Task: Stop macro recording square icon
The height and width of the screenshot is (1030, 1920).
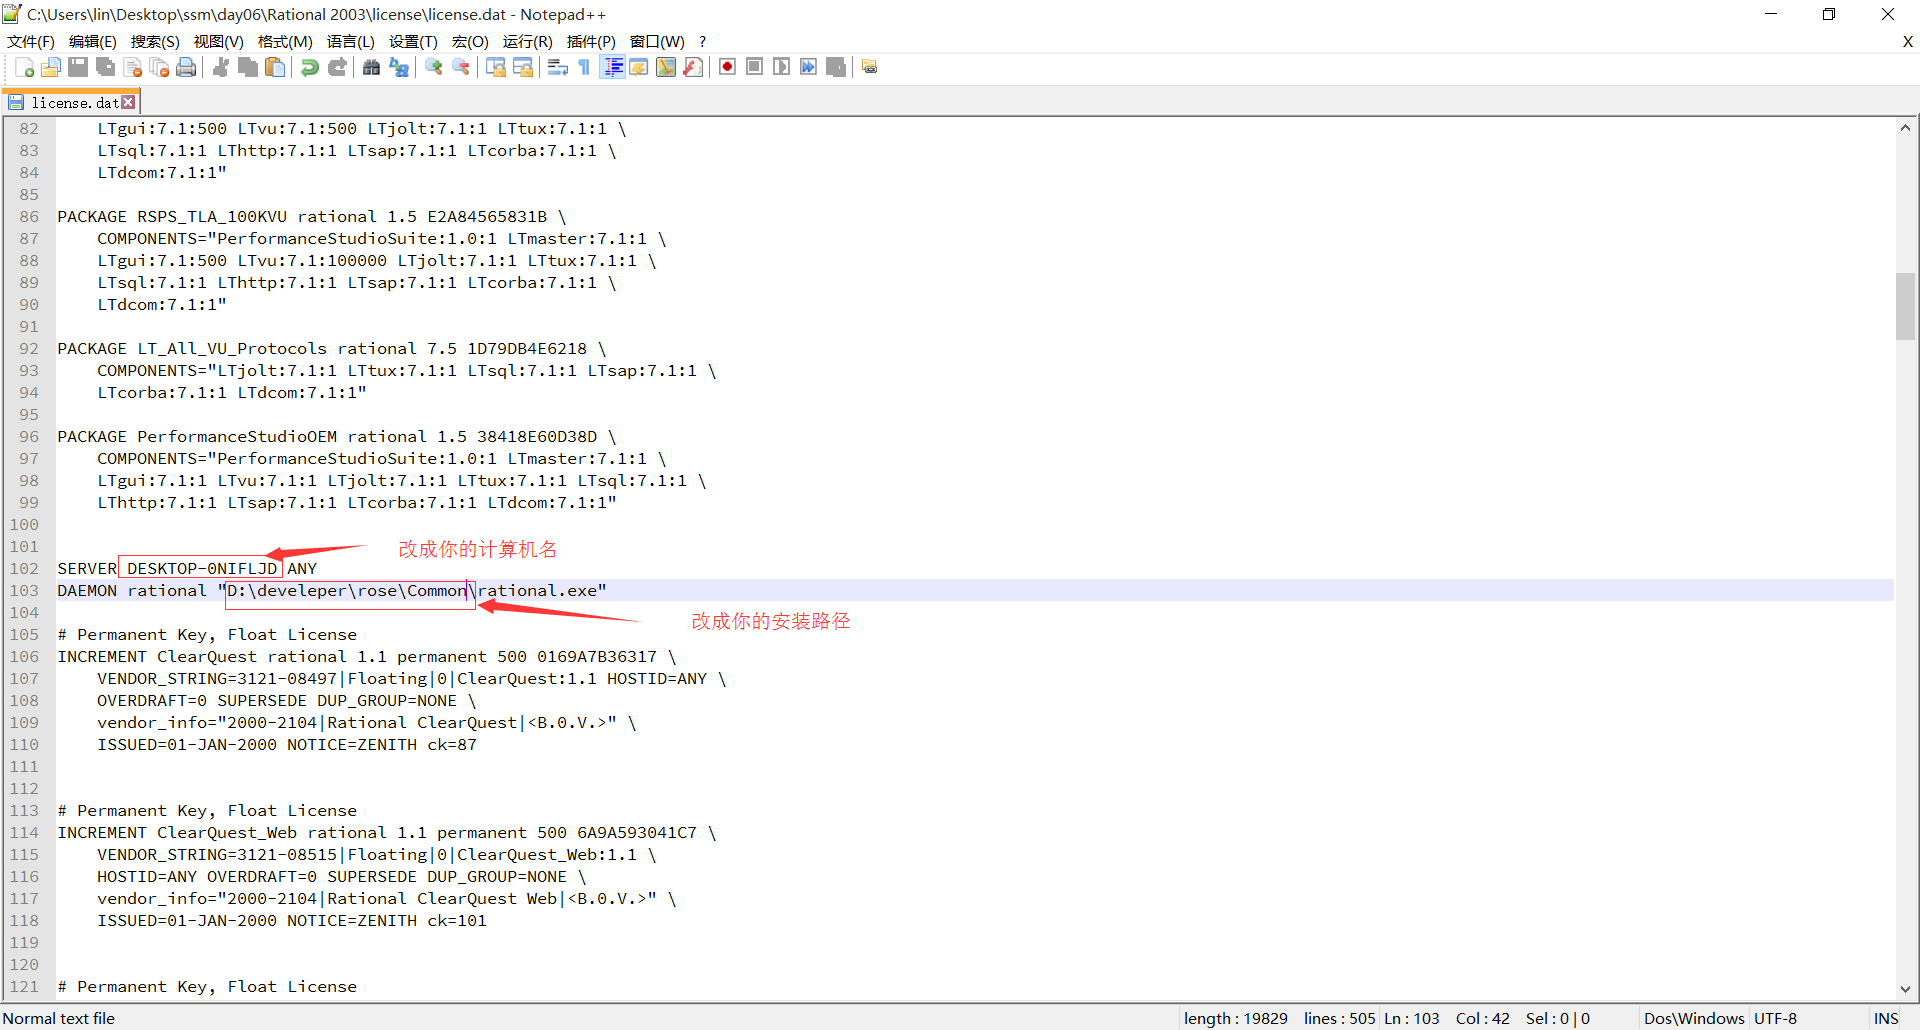Action: click(755, 67)
